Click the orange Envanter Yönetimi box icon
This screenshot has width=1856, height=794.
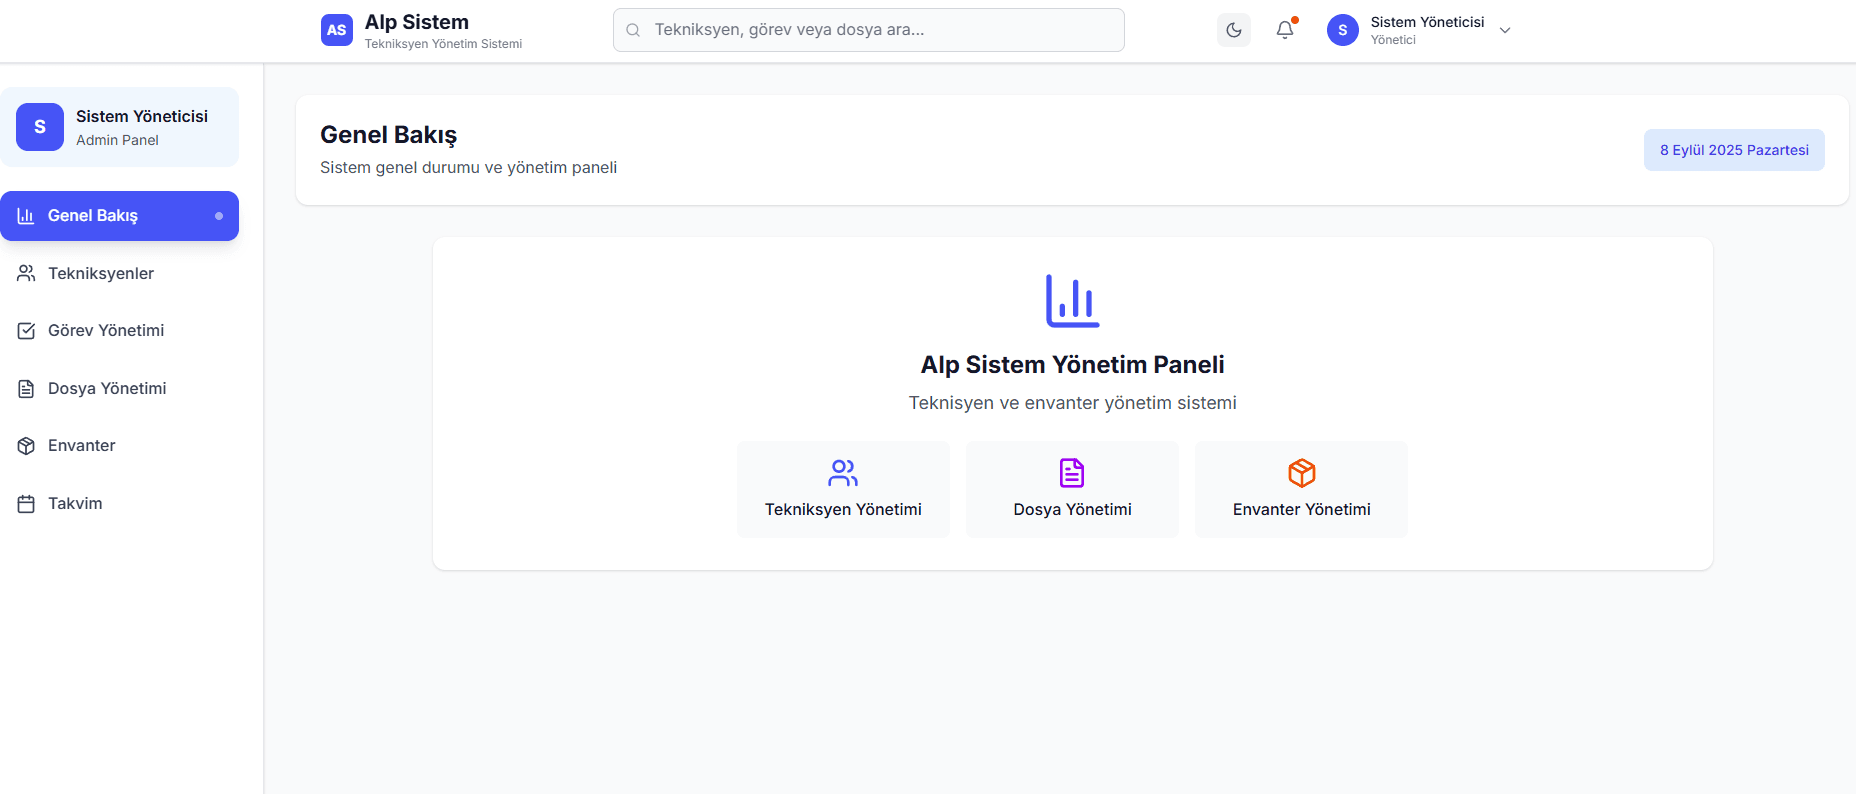coord(1301,472)
